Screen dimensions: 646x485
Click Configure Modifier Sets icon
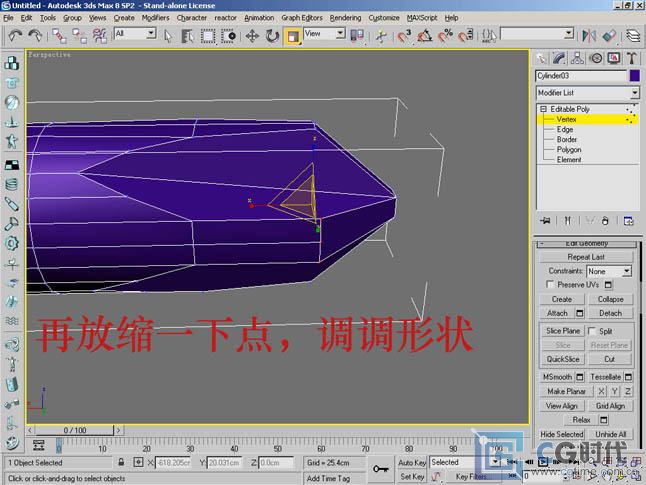click(629, 221)
